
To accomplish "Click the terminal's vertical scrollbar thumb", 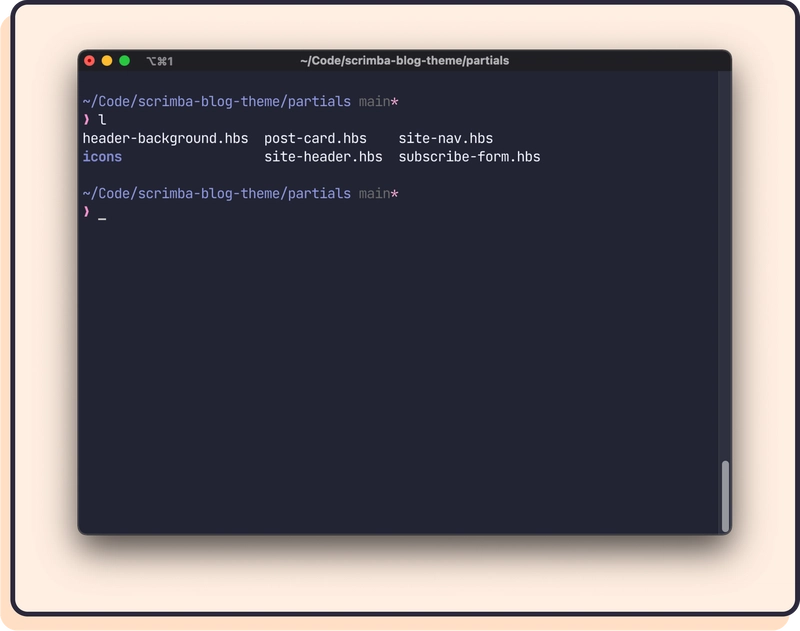I will [725, 496].
